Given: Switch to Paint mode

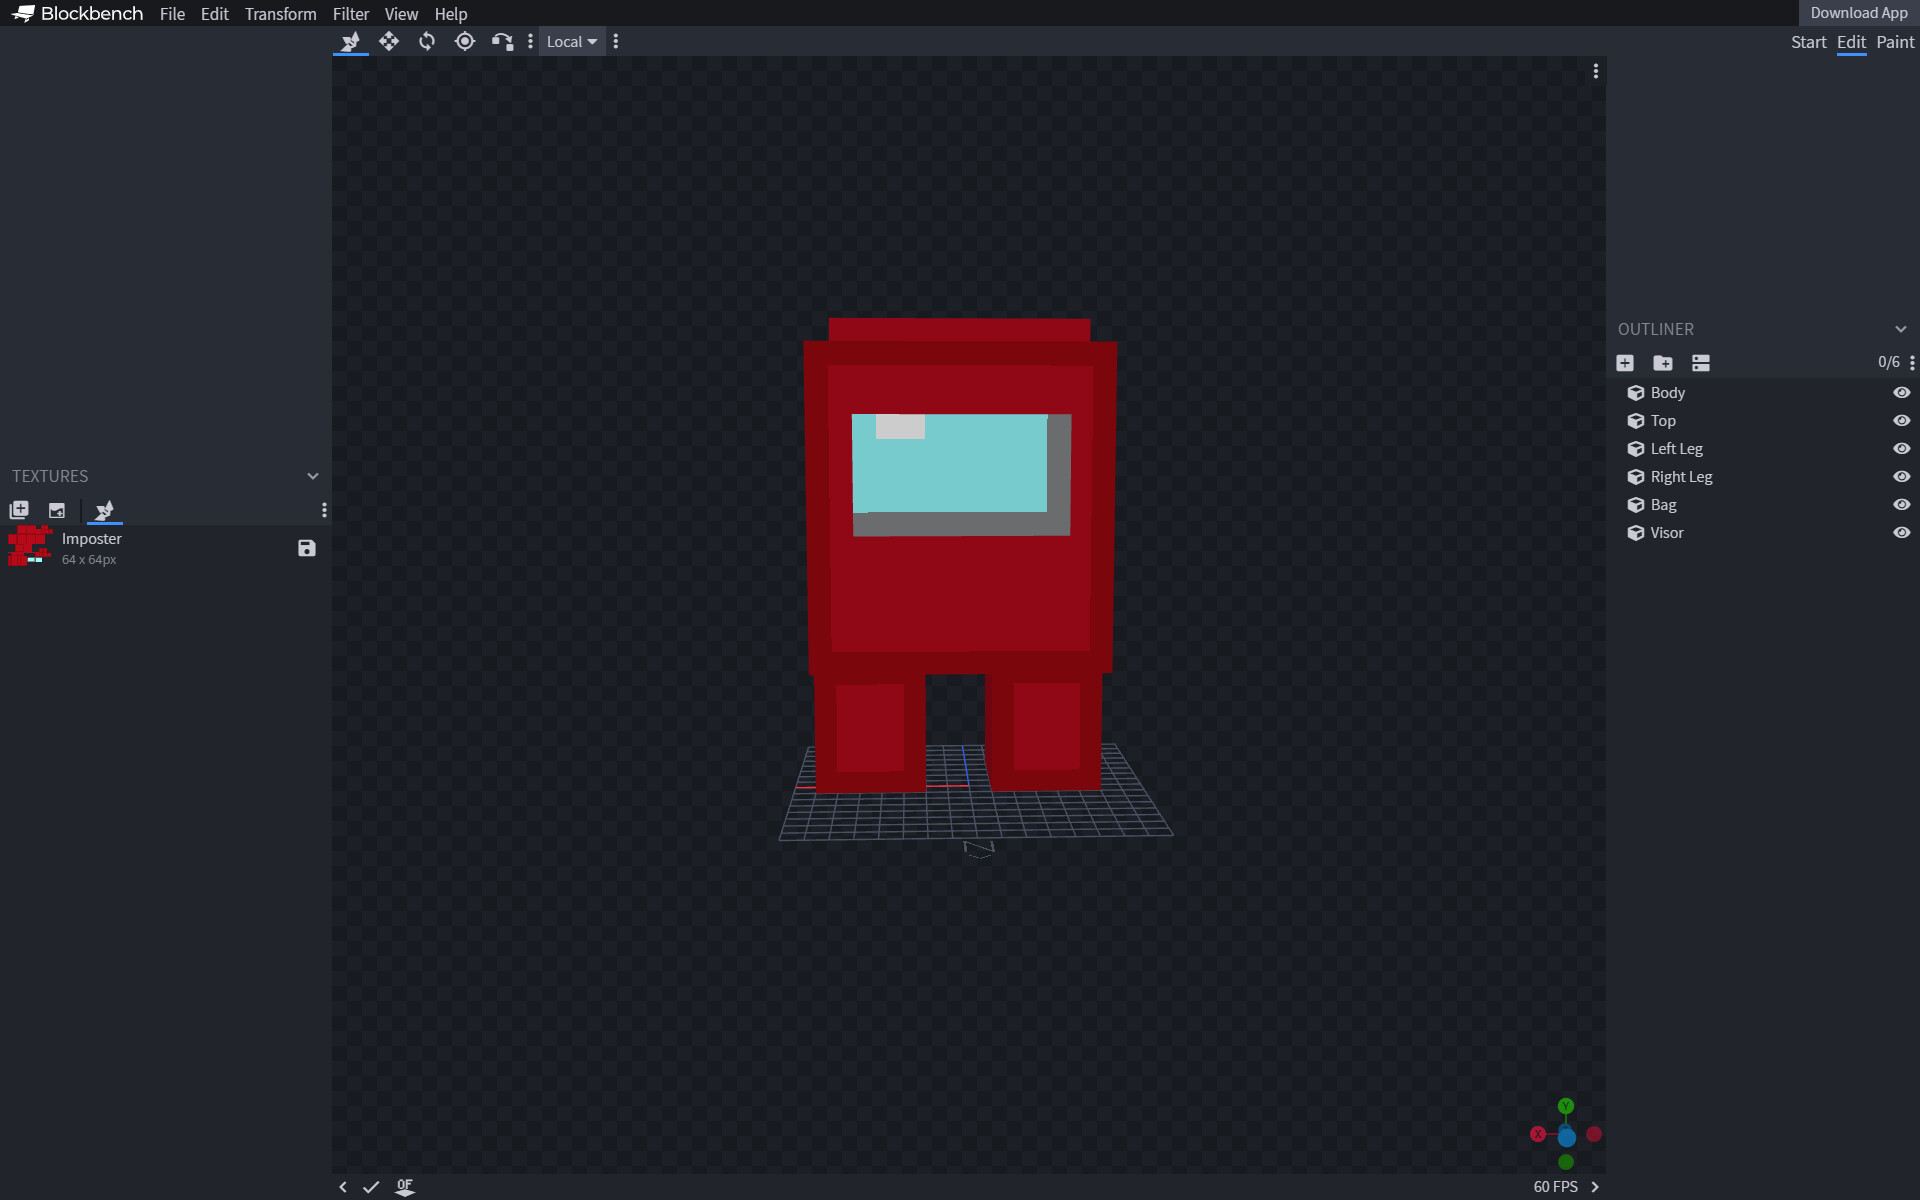Looking at the screenshot, I should [1896, 42].
